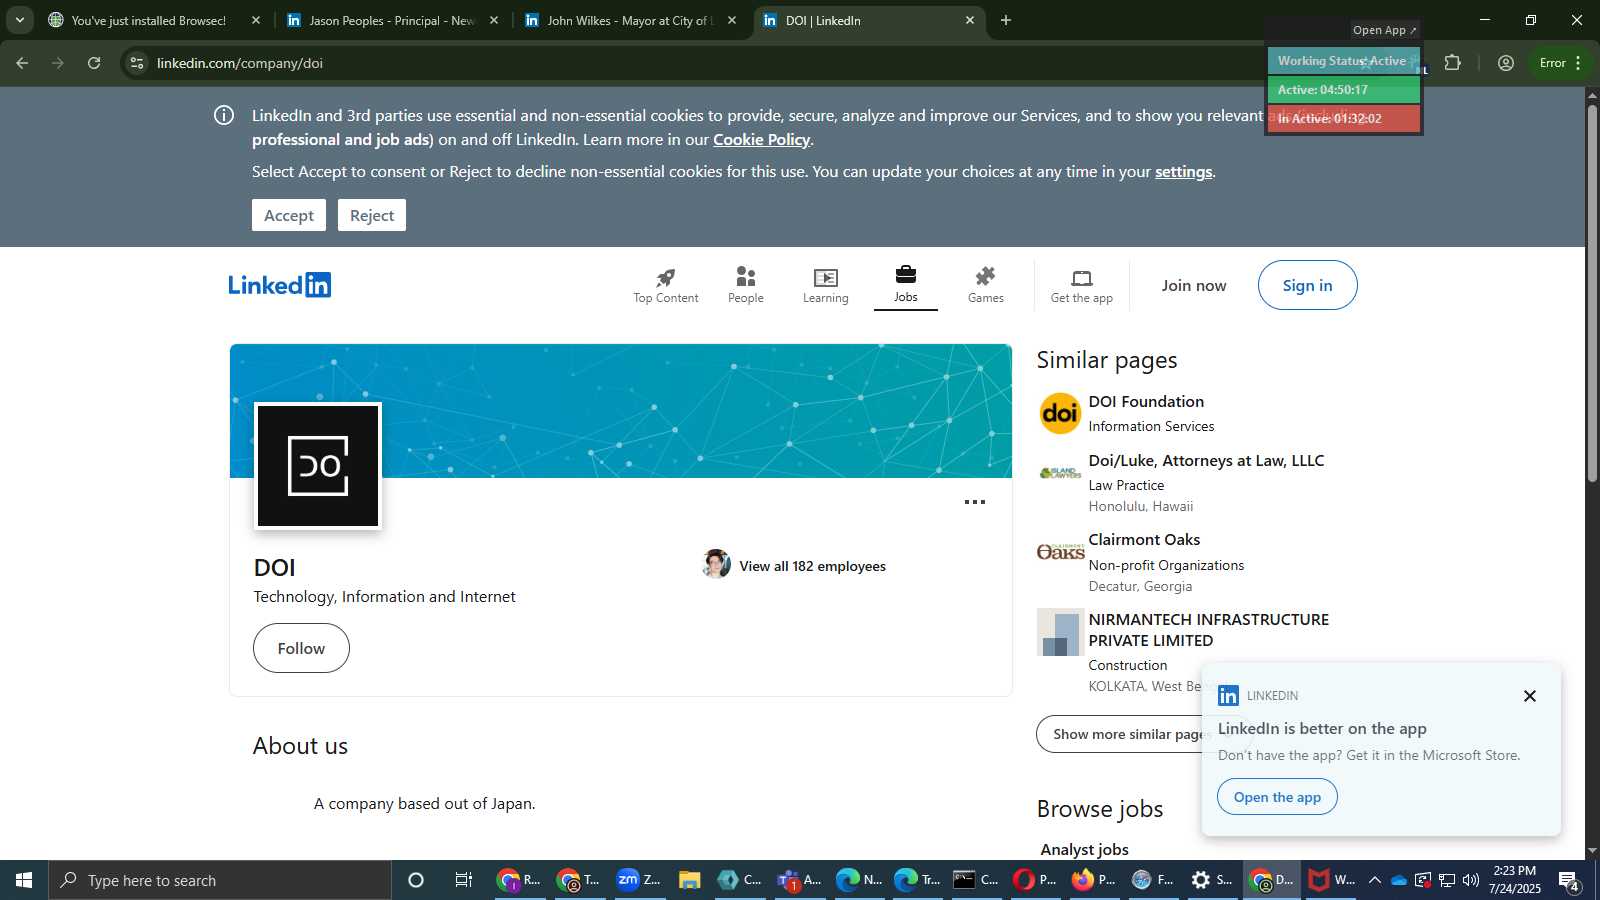
Task: Open Clairmont Oaks page
Action: pos(1144,539)
